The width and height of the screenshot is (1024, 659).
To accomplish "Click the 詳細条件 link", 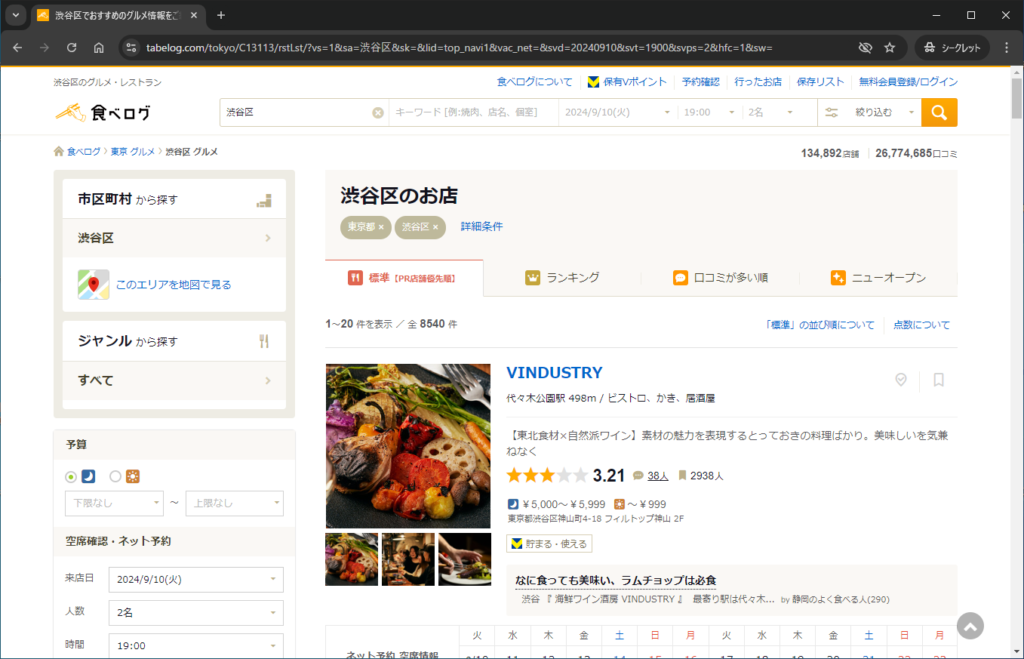I will (481, 227).
